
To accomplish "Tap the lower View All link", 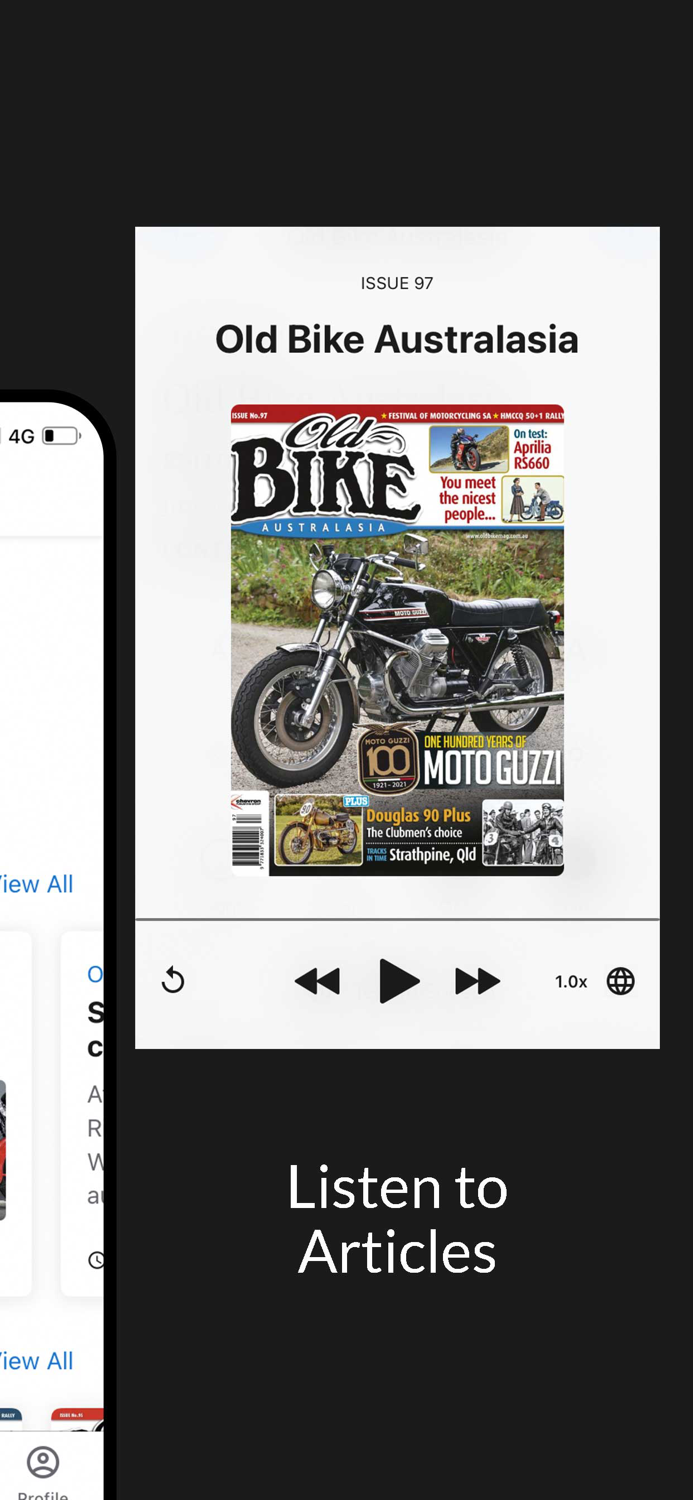I will 37,1361.
